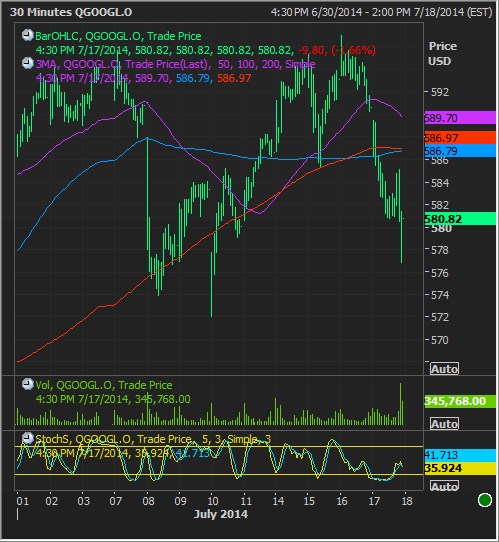Screen dimensions: 499x542
Task: Click the clock icon beside StochS legend
Action: point(27,438)
